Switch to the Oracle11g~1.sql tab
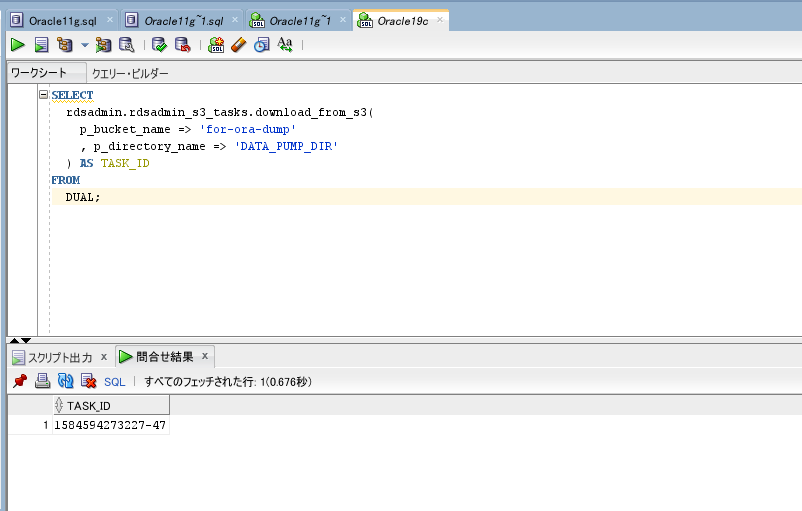 [x=184, y=21]
